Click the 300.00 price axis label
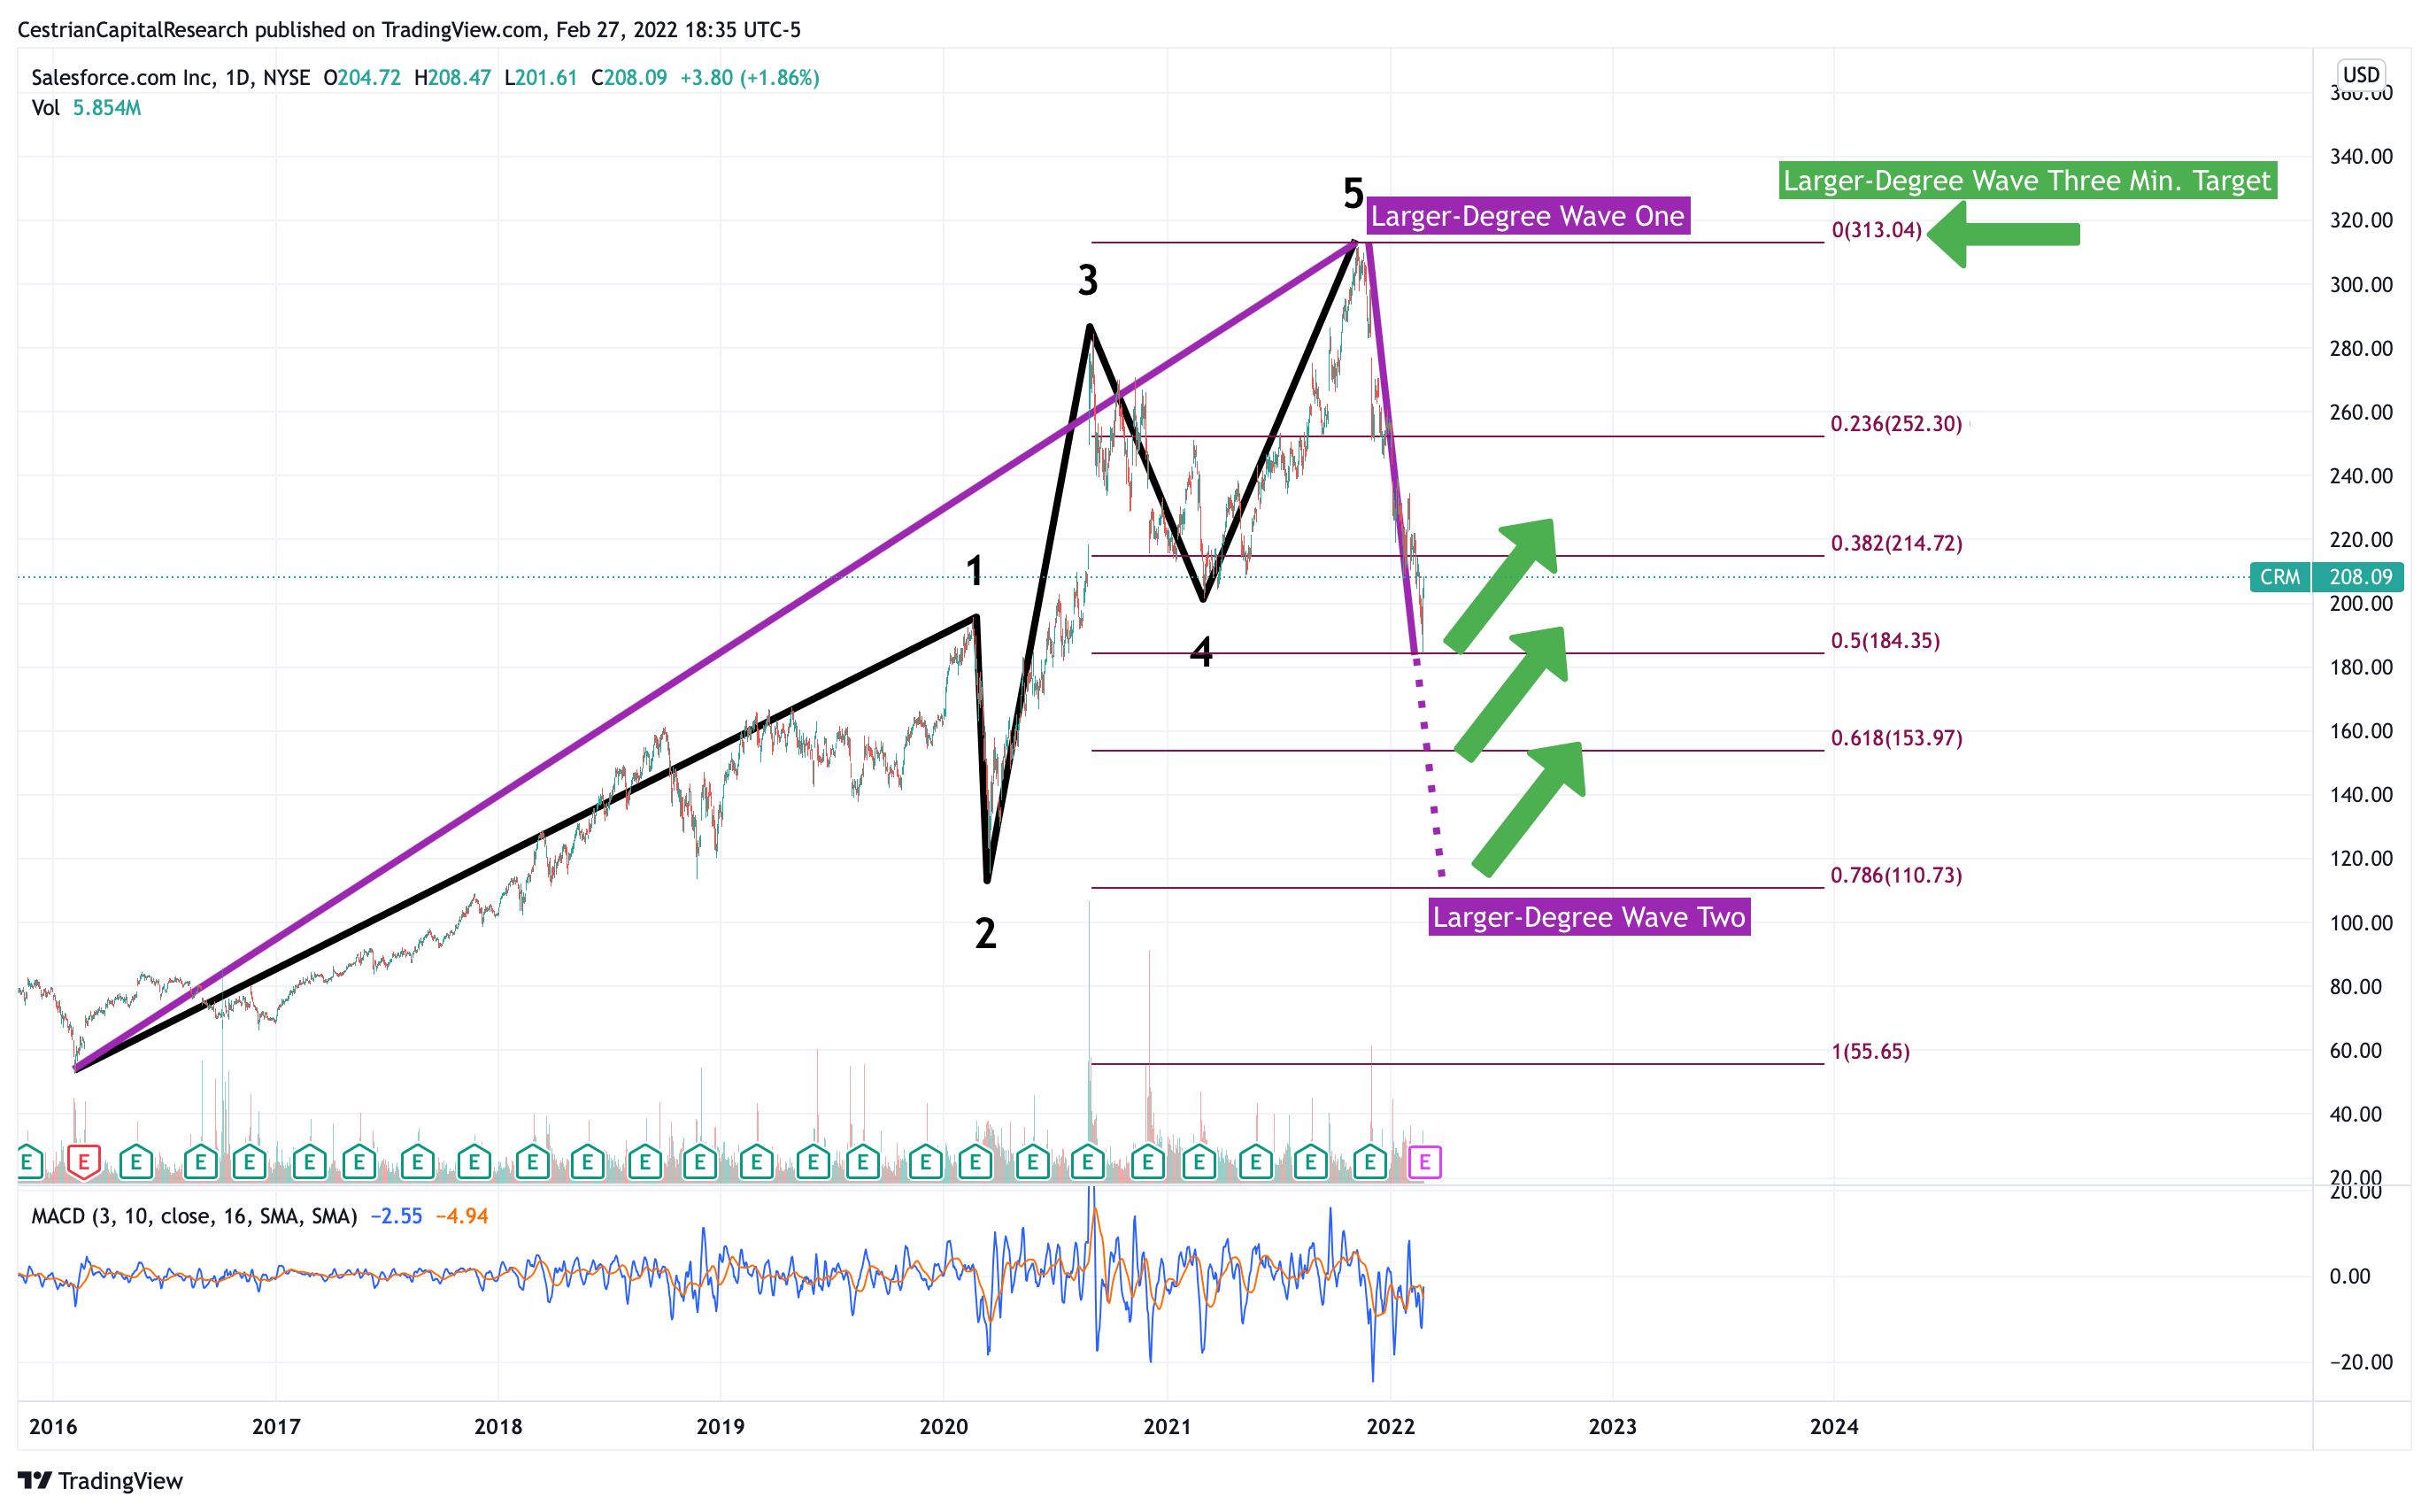 (2361, 284)
